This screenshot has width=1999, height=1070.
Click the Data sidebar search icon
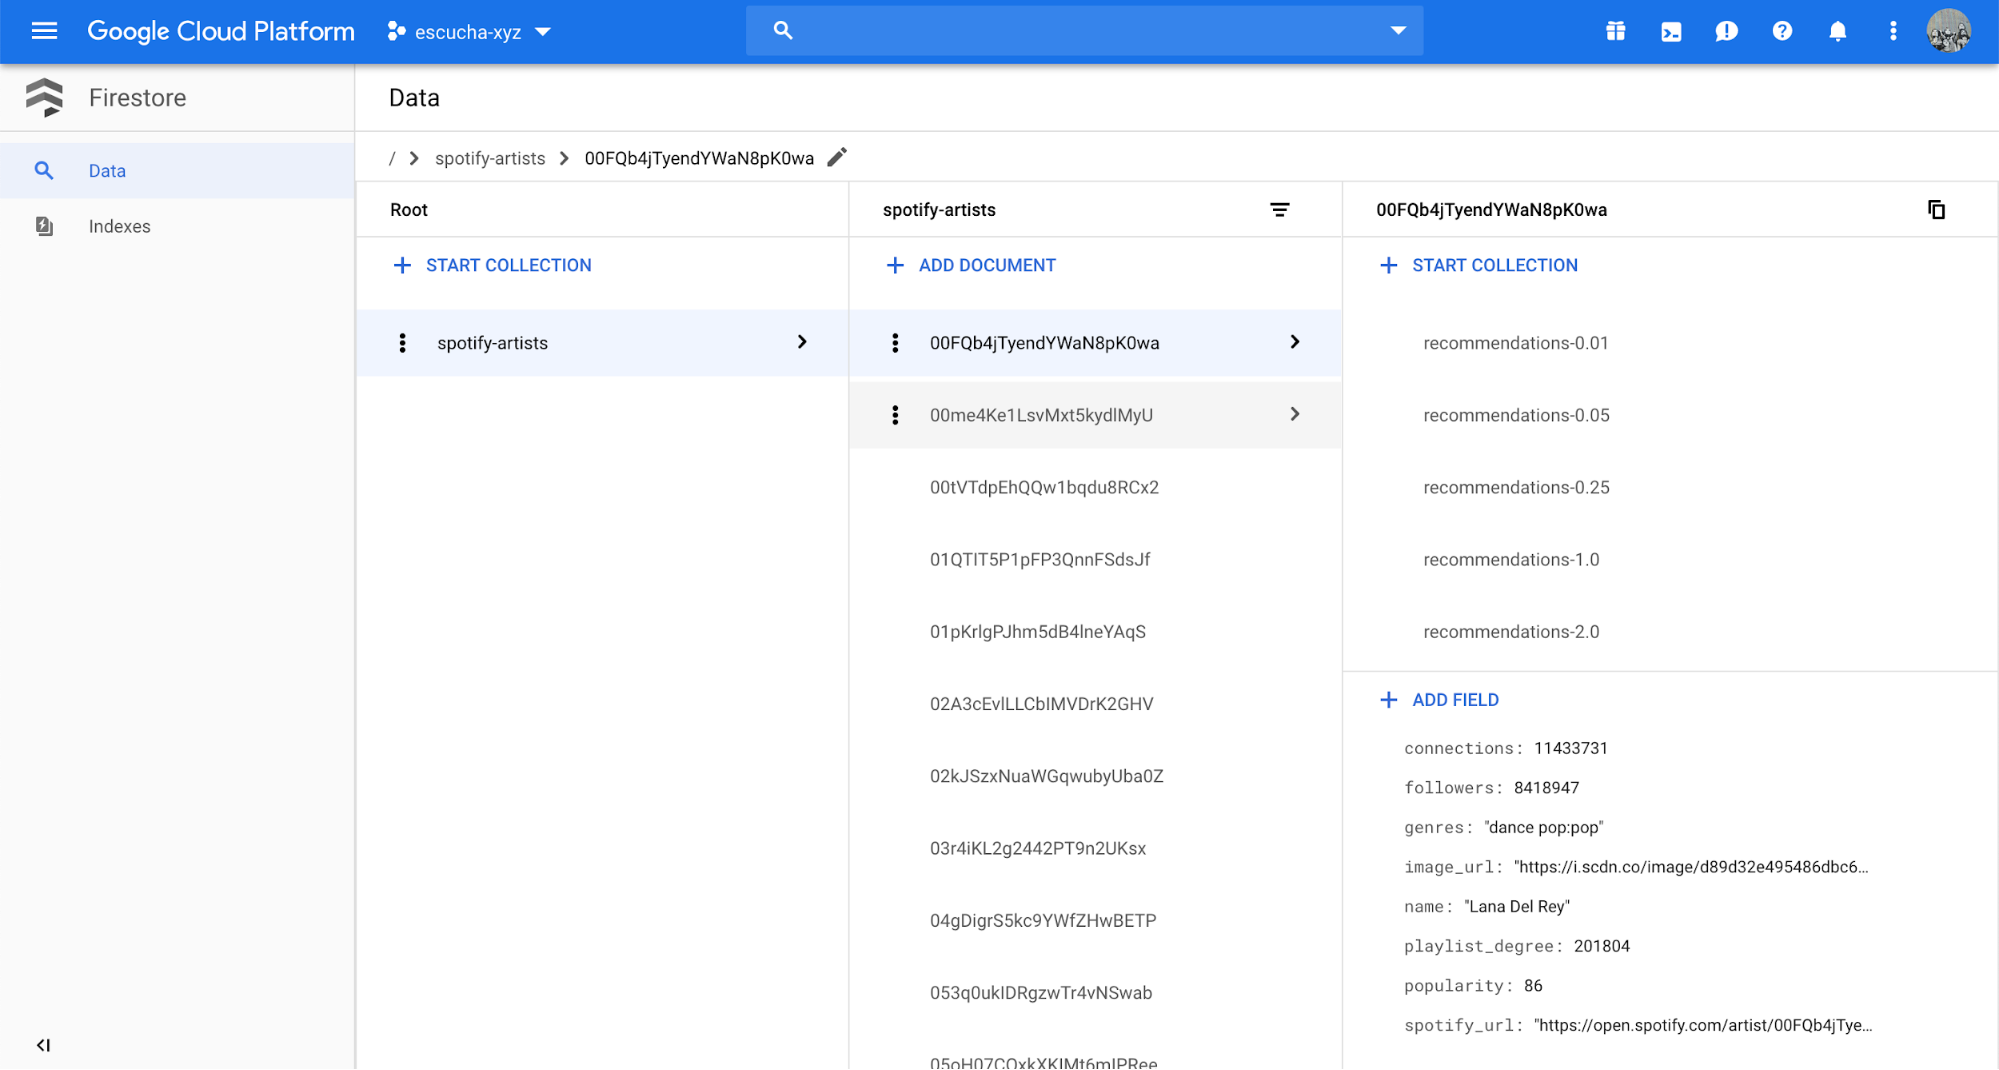(44, 171)
